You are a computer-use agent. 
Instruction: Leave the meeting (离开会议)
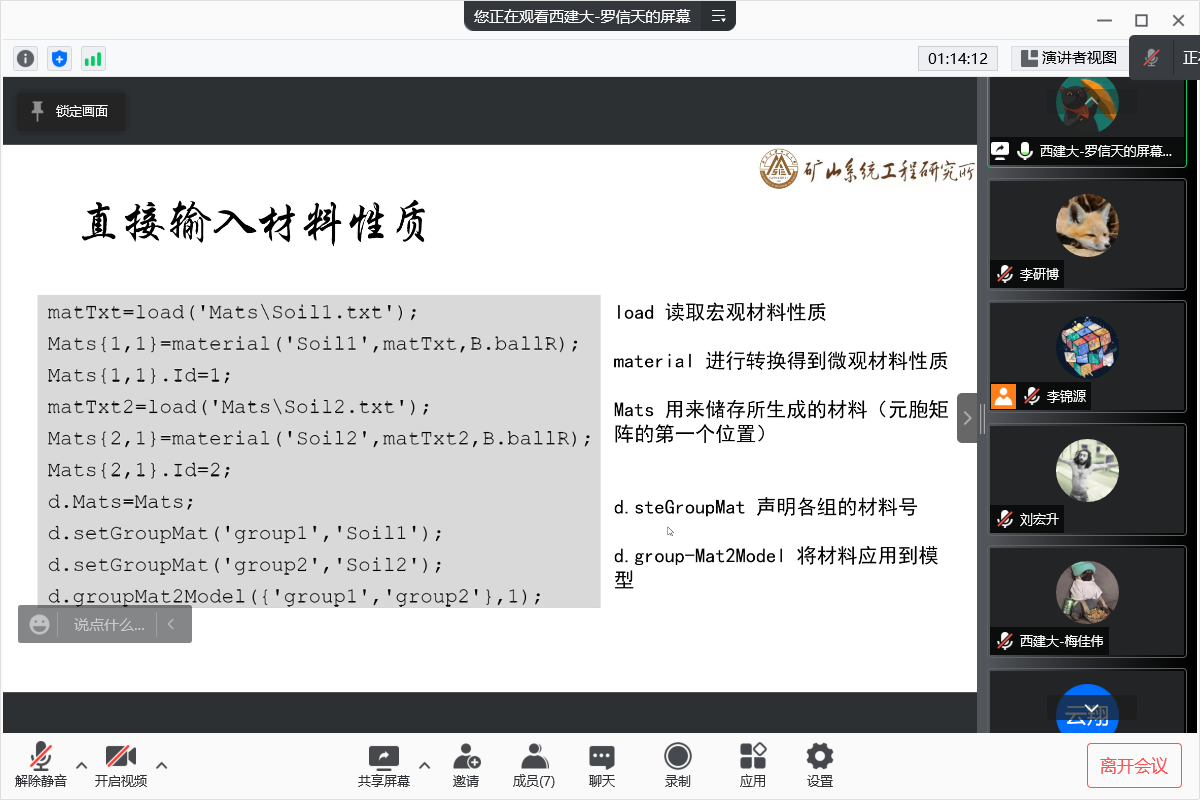point(1134,766)
